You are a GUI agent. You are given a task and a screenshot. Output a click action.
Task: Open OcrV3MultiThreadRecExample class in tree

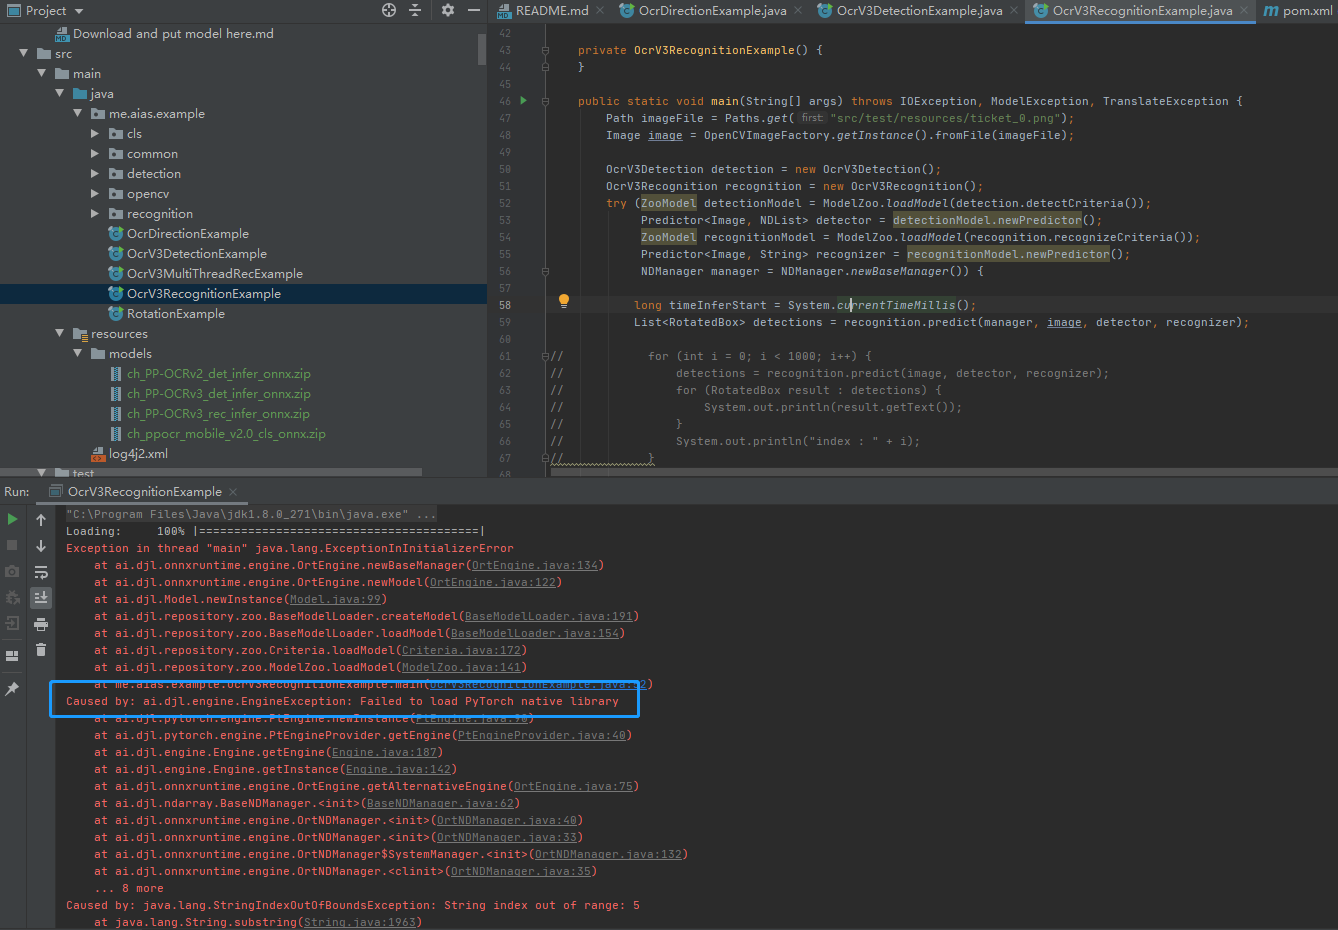215,273
